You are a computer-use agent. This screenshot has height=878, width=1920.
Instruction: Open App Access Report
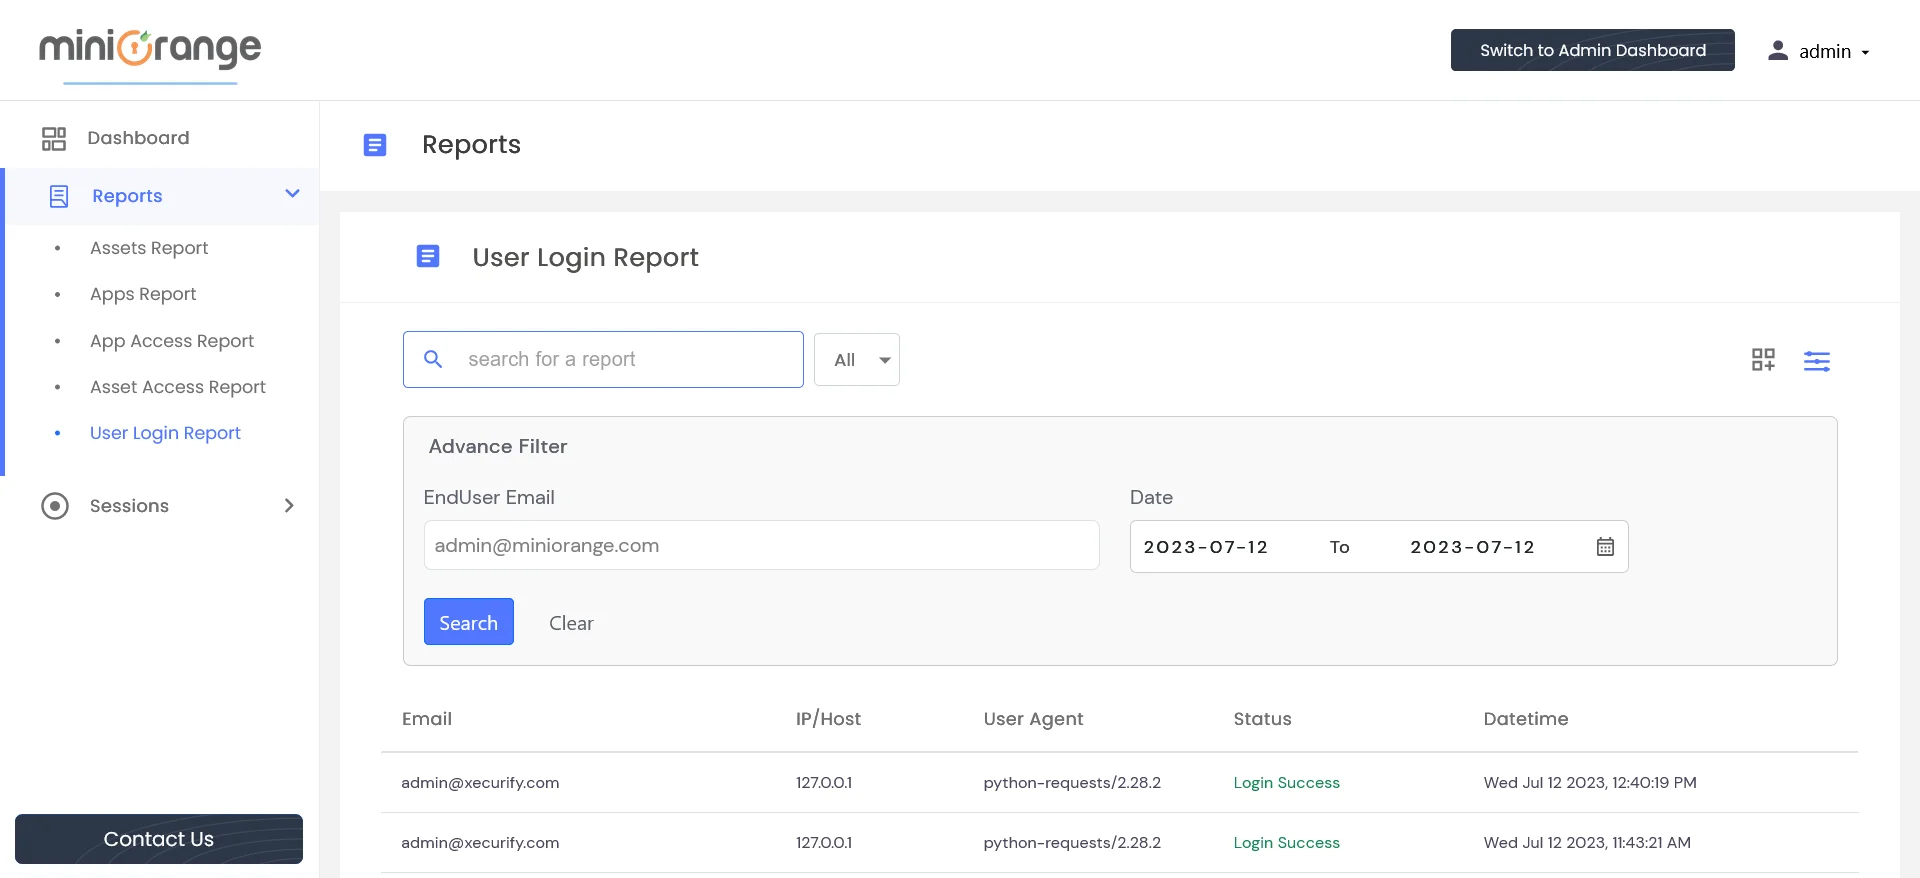tap(172, 341)
